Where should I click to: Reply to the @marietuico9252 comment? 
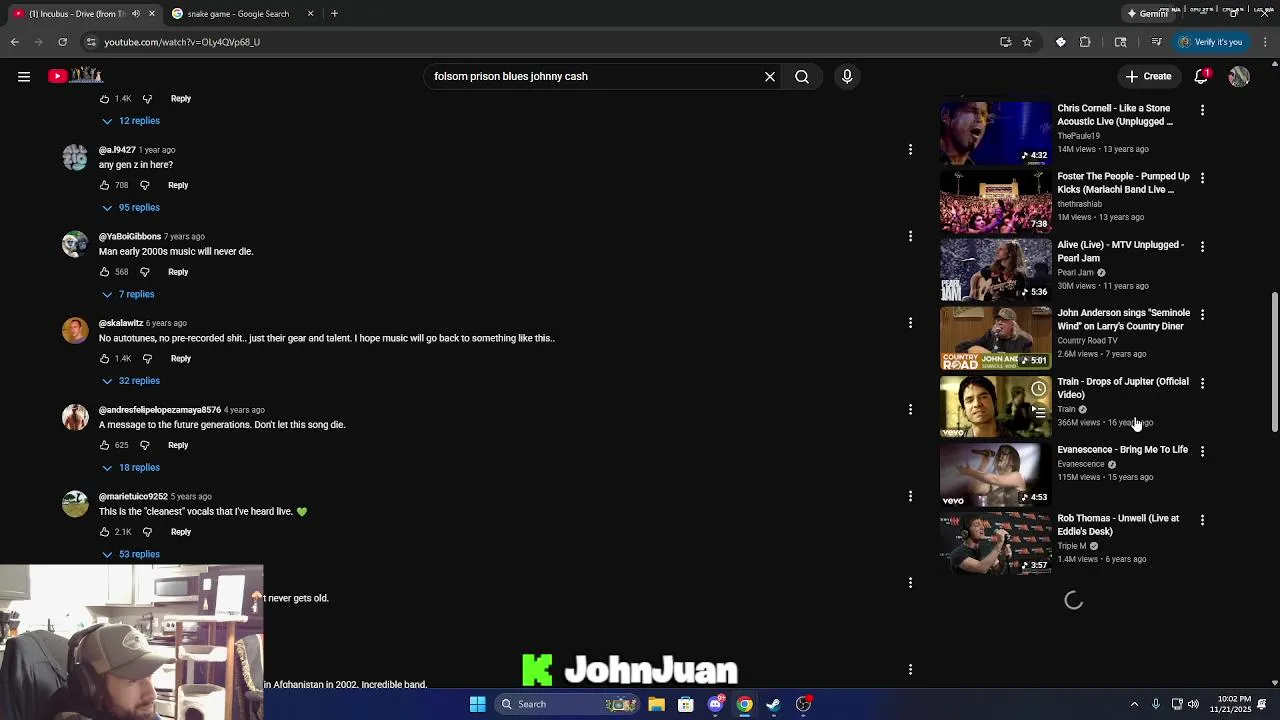(x=181, y=532)
